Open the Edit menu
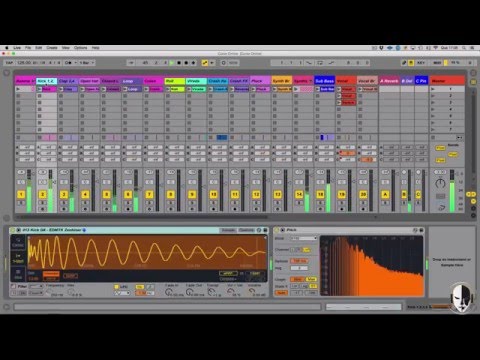Image resolution: width=480 pixels, height=360 pixels. click(x=39, y=48)
